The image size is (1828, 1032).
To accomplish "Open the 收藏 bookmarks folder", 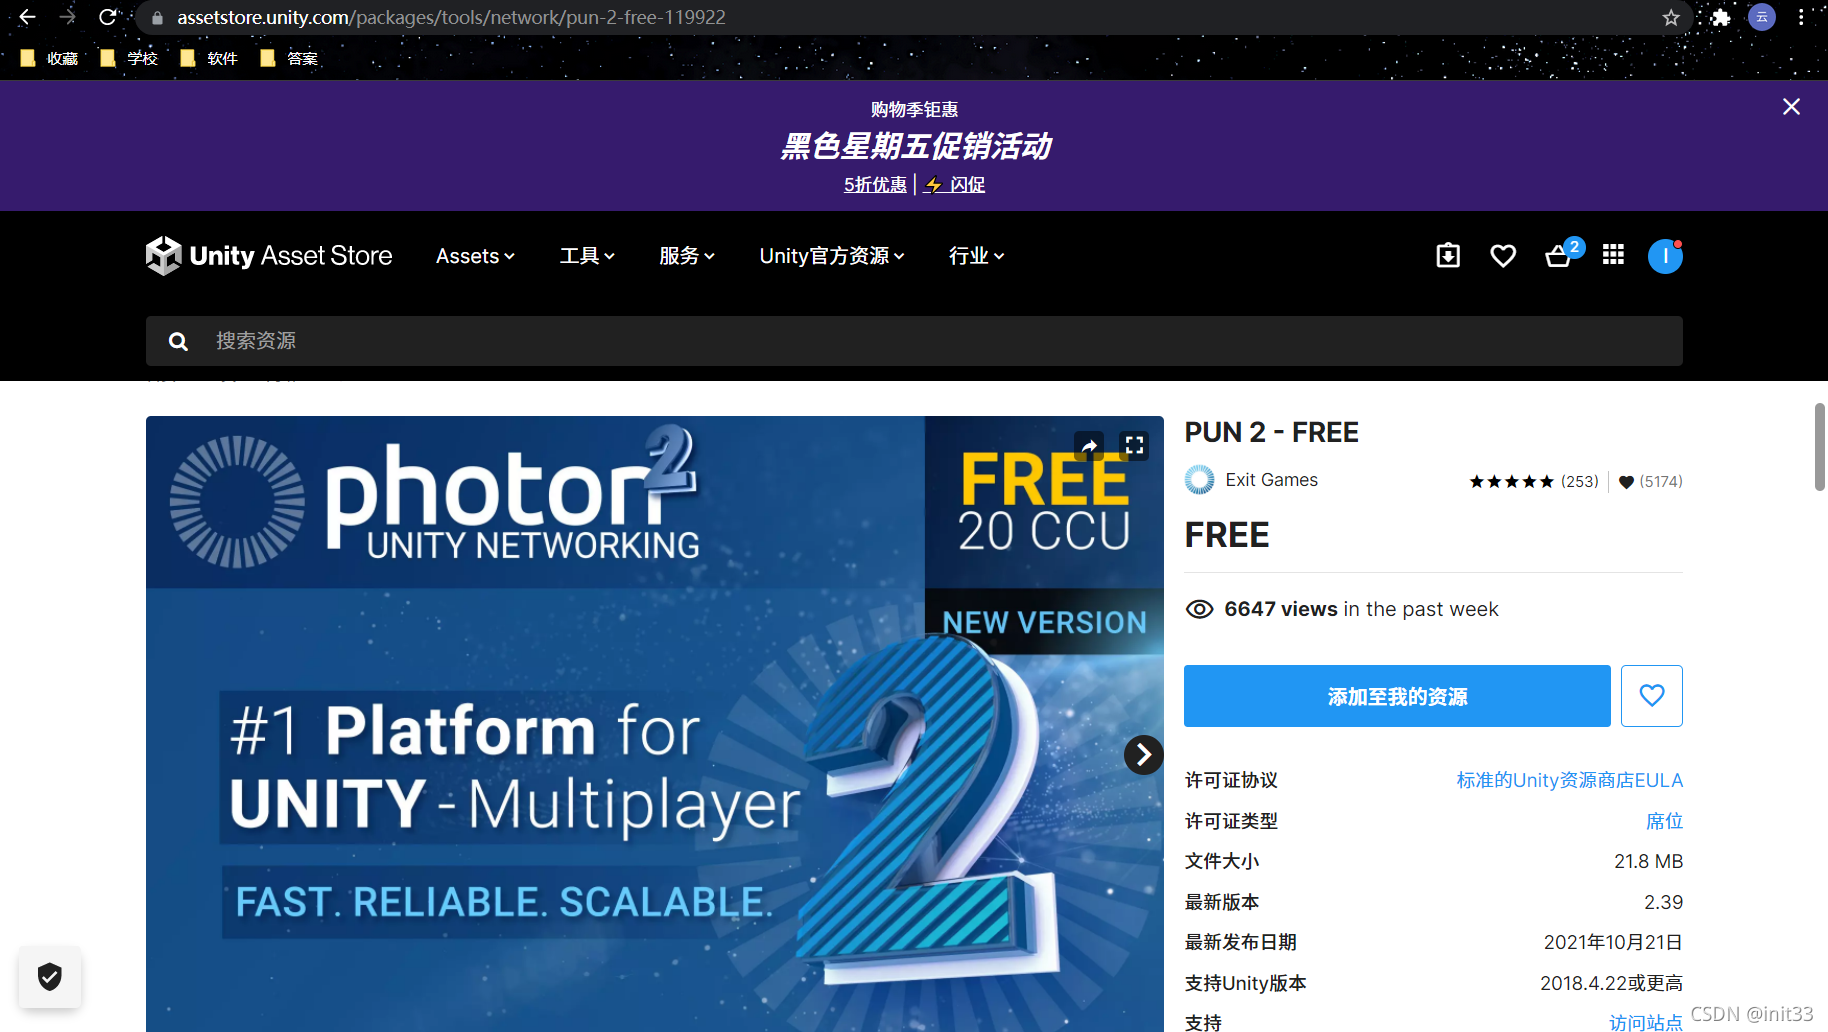I will tap(49, 58).
